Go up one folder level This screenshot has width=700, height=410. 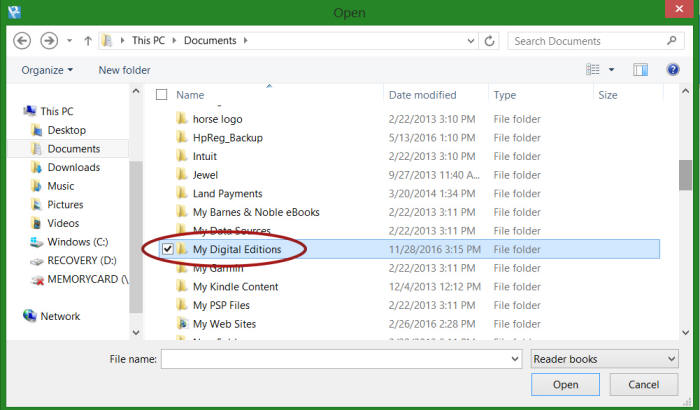(x=88, y=41)
